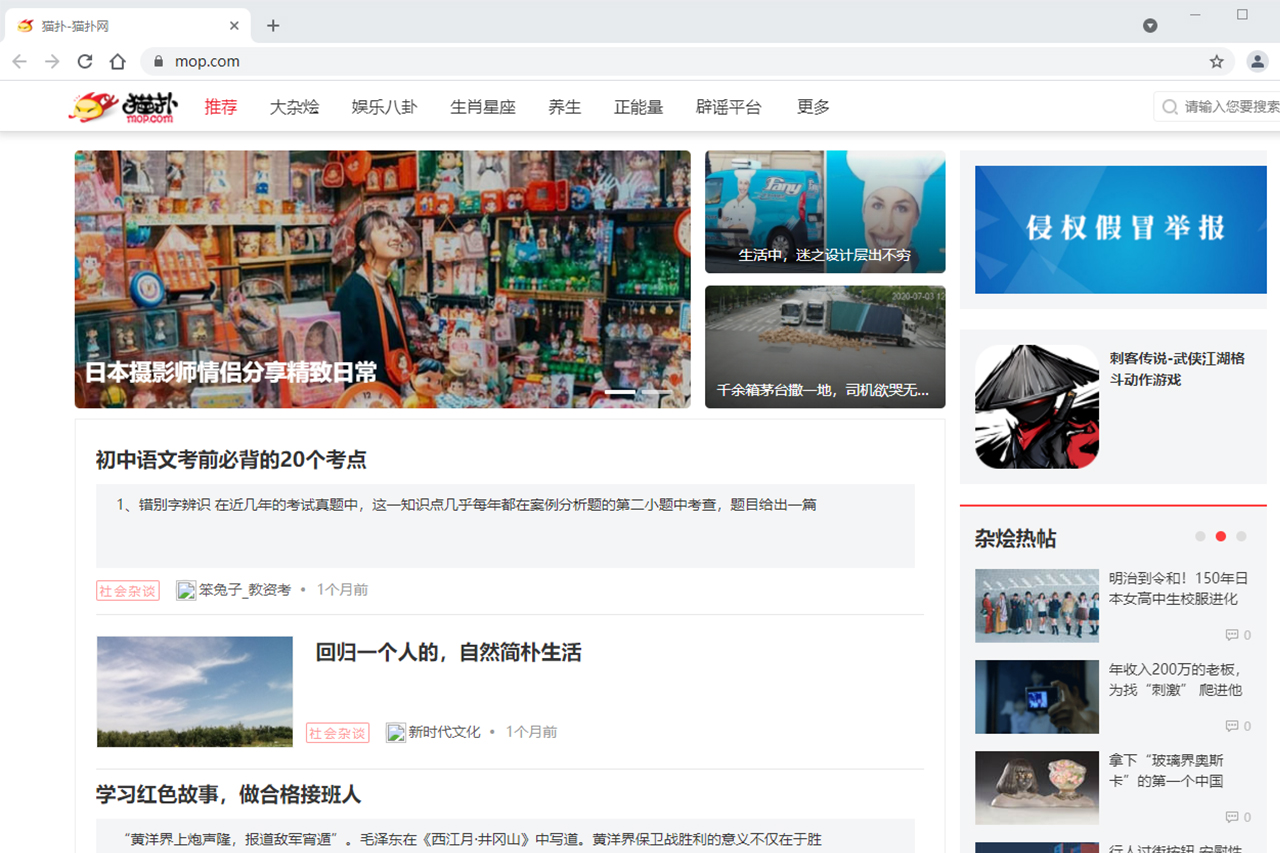Open the 新时代文化 author name

pos(445,732)
